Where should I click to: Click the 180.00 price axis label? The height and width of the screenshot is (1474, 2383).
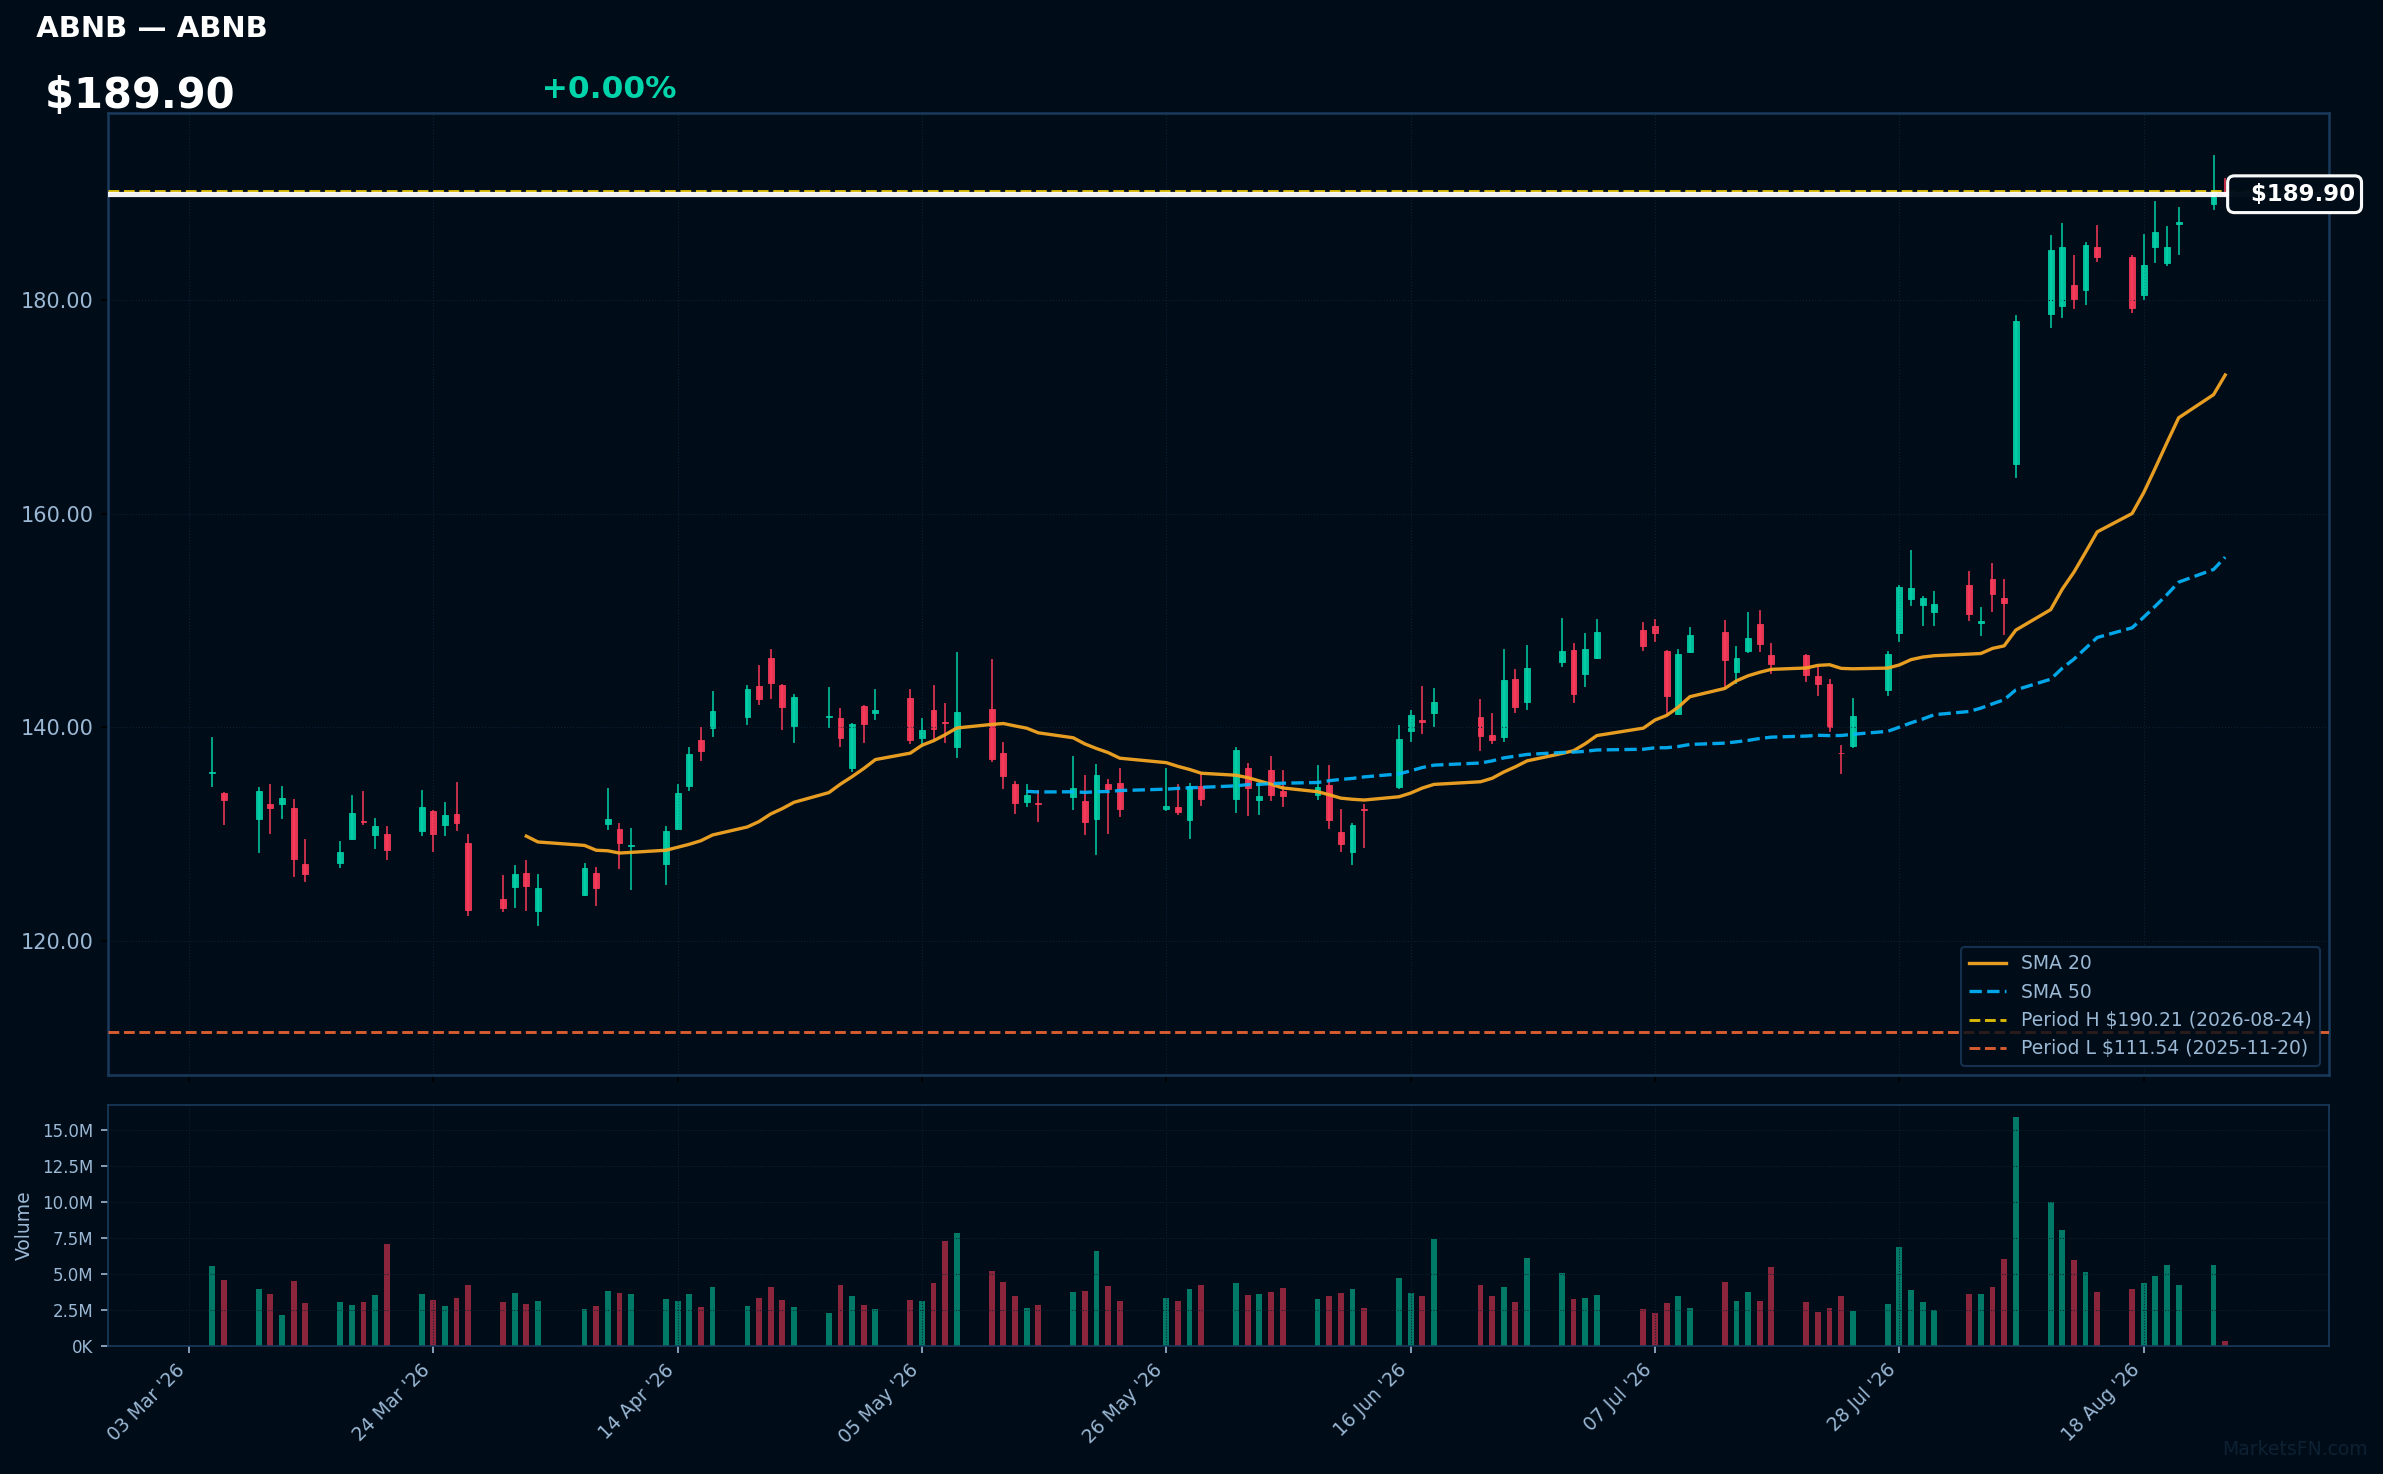(x=57, y=301)
